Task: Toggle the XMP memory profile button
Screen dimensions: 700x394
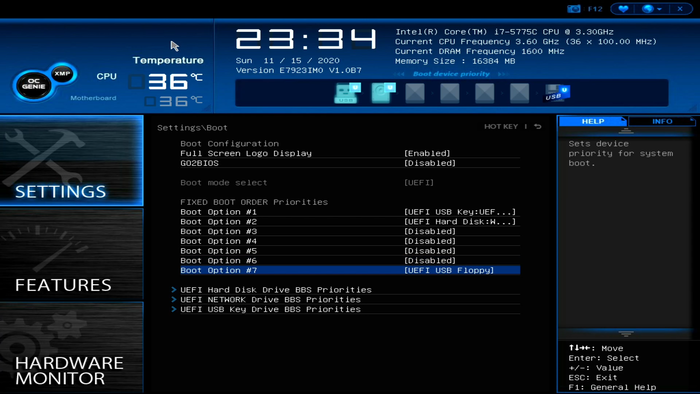Action: coord(62,74)
